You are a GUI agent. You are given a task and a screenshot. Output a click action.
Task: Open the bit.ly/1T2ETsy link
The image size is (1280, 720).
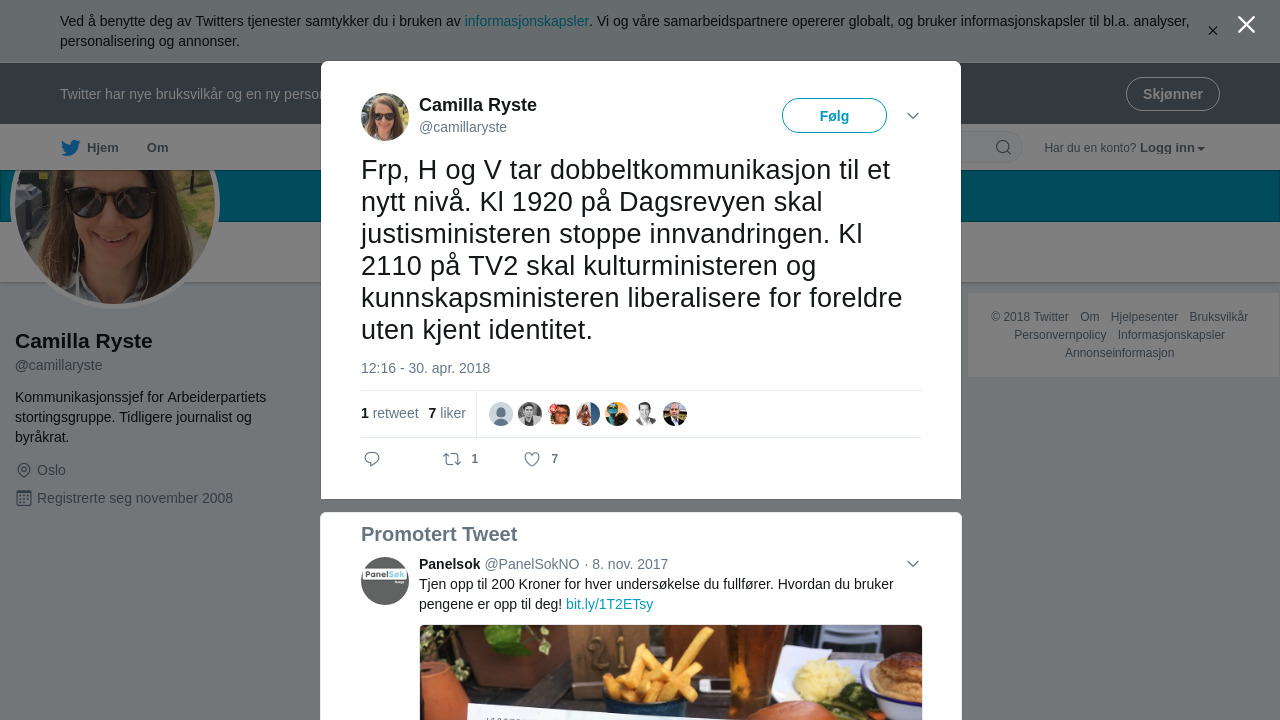tap(609, 604)
